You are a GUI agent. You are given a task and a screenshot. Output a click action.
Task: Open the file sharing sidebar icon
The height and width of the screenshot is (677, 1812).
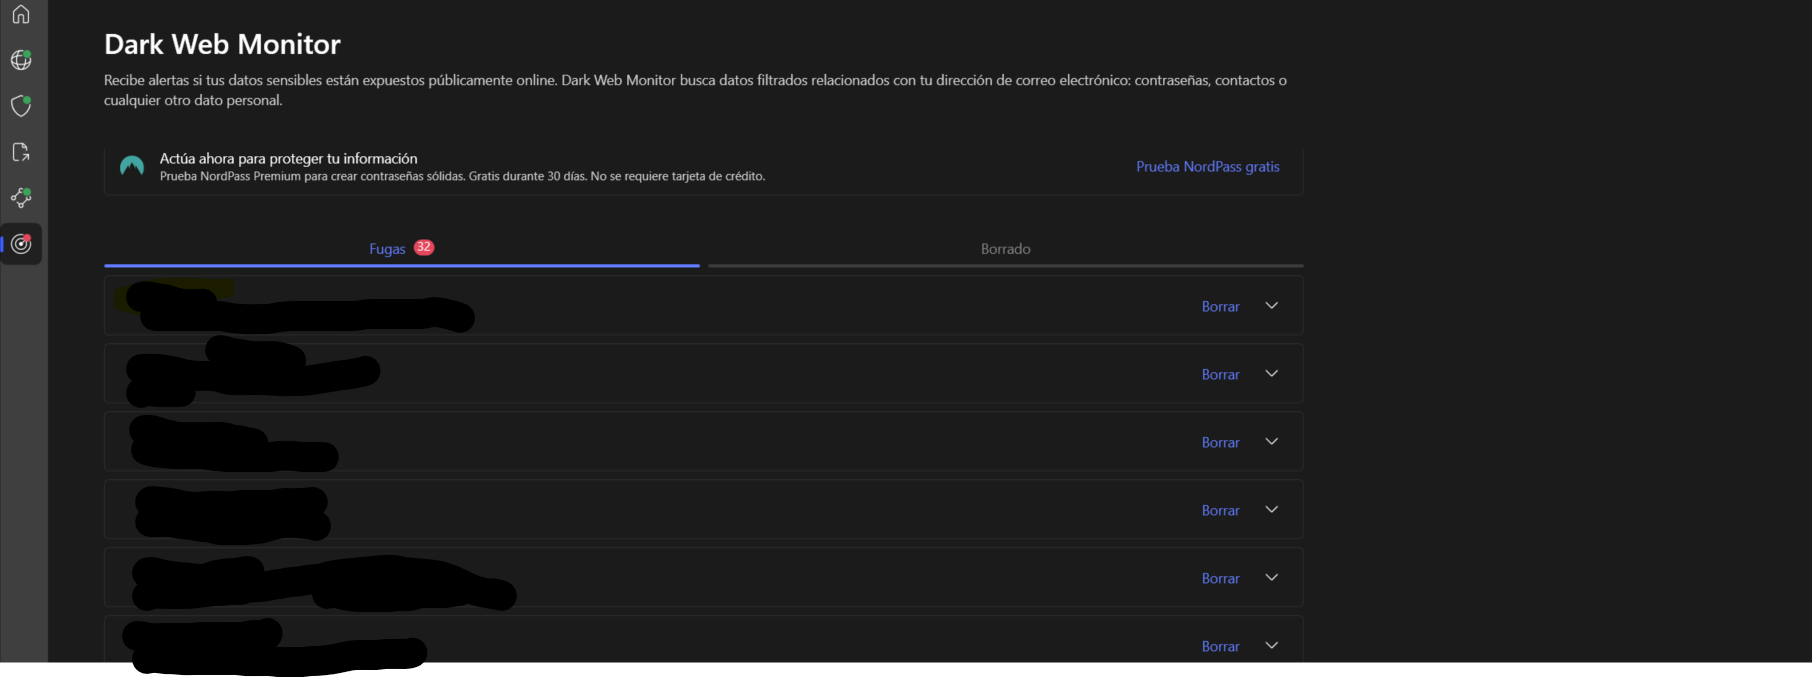(x=21, y=152)
